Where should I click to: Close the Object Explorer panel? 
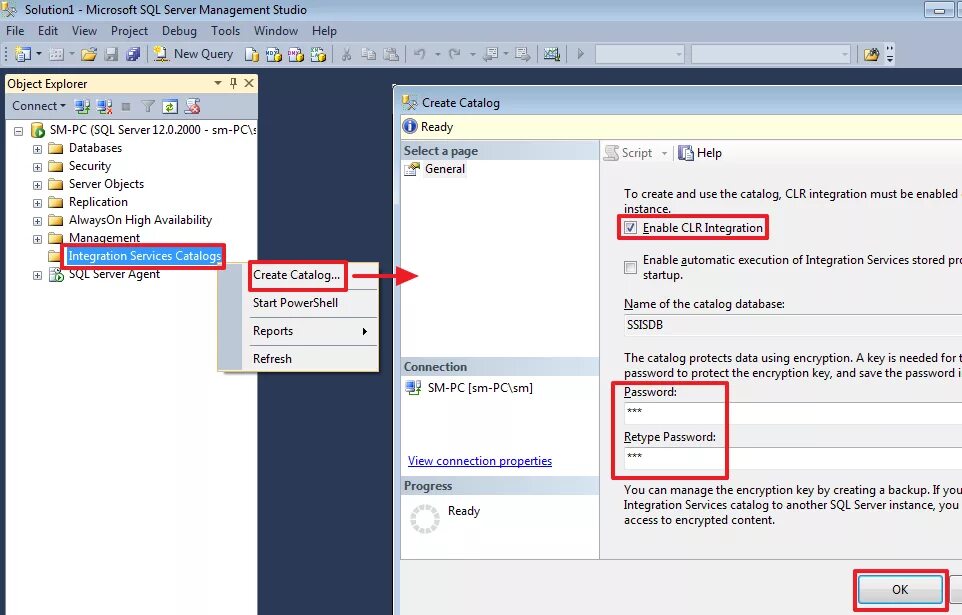(x=248, y=83)
